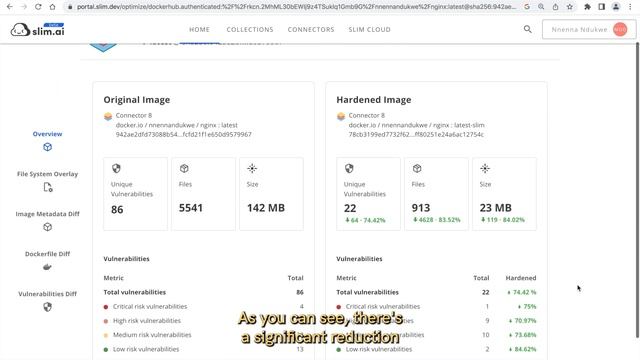Viewport: 640px width, 360px height.
Task: Click the Image Metadata Diff cube icon
Action: [47, 227]
